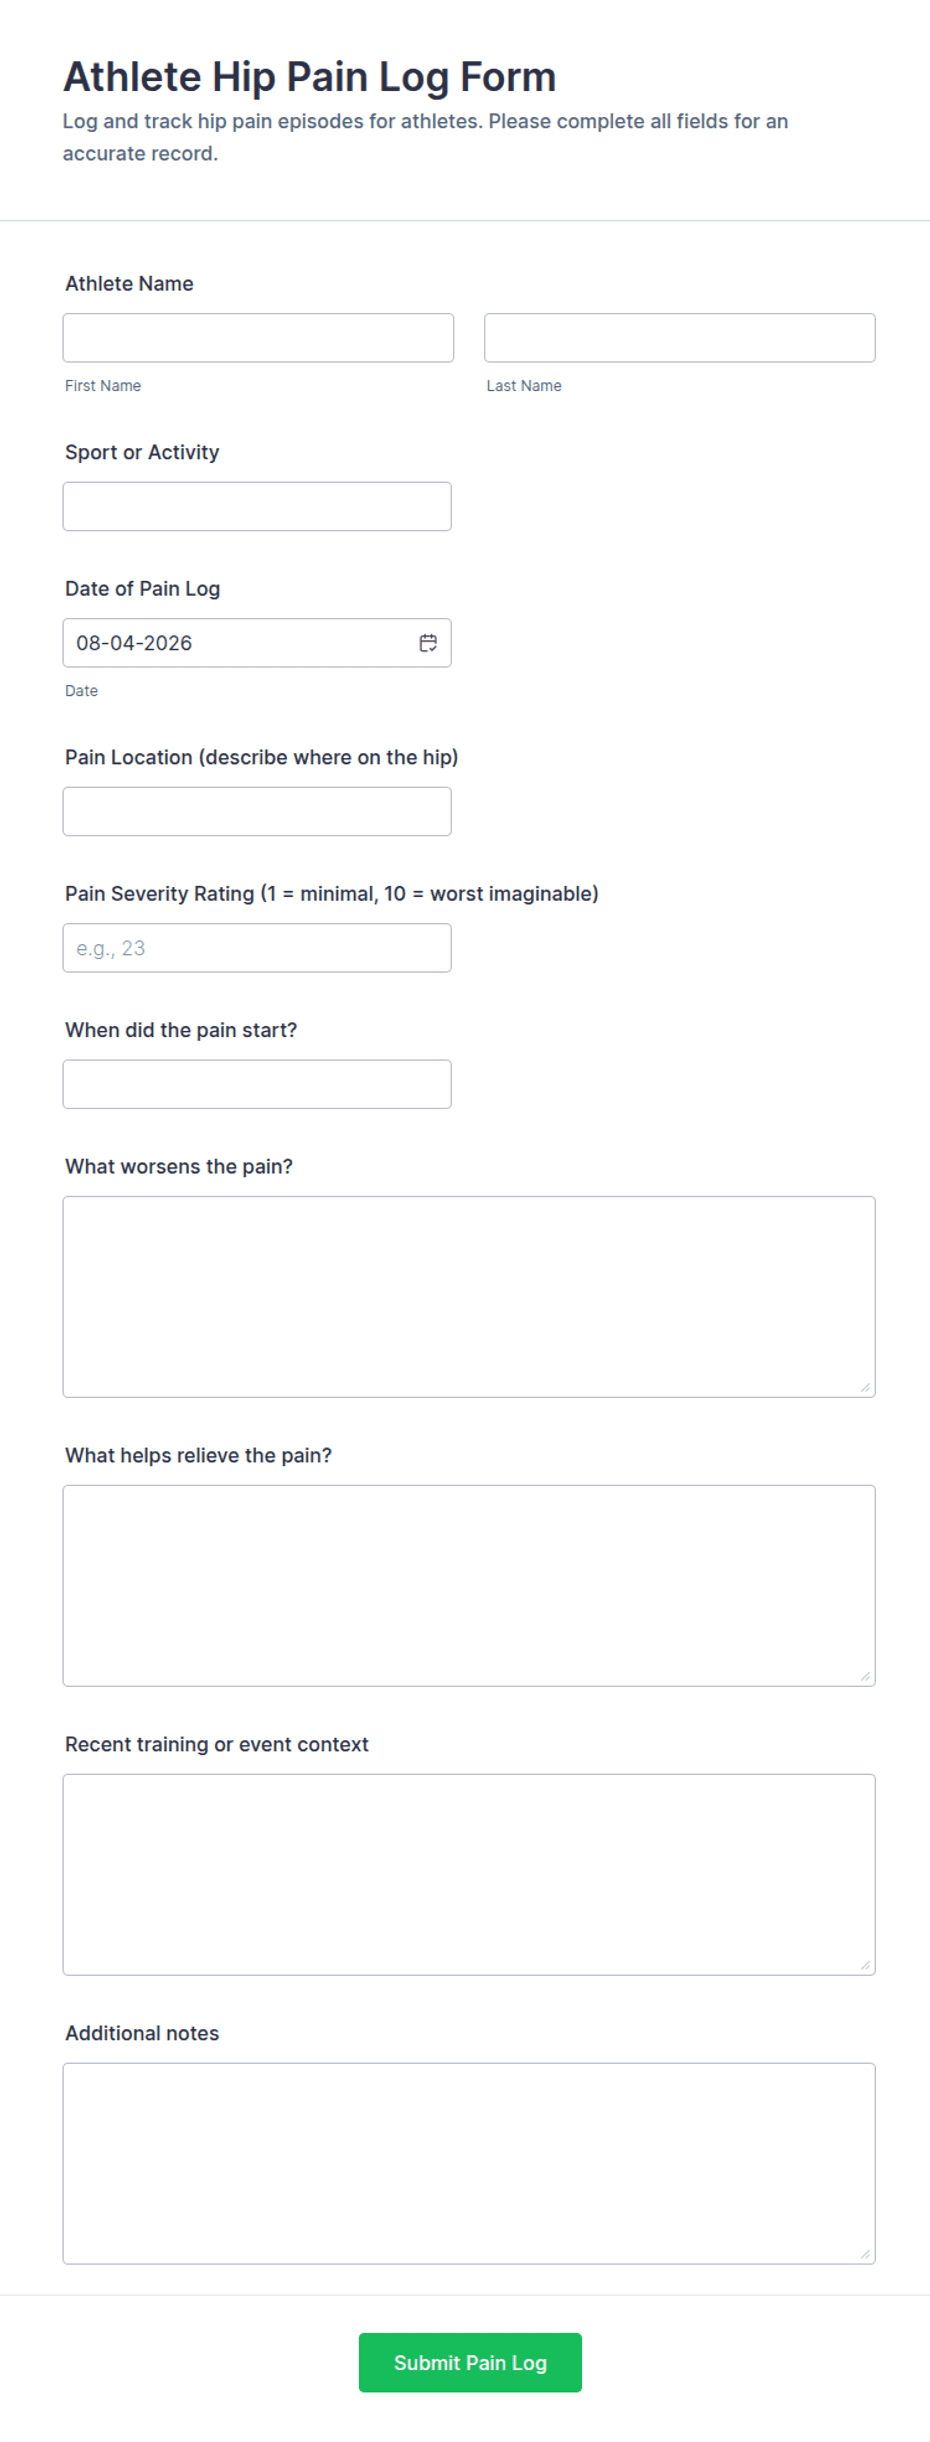
Task: Click the Athlete Name label
Action: point(129,284)
